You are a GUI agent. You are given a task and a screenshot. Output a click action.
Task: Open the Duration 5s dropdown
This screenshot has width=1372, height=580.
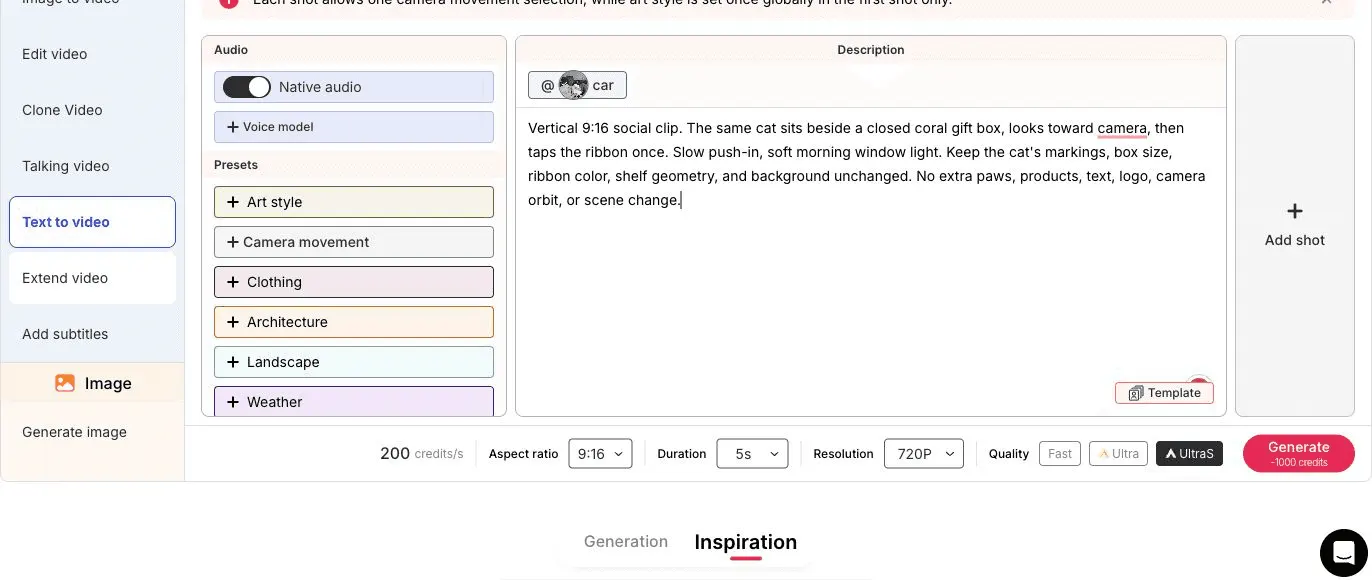752,453
